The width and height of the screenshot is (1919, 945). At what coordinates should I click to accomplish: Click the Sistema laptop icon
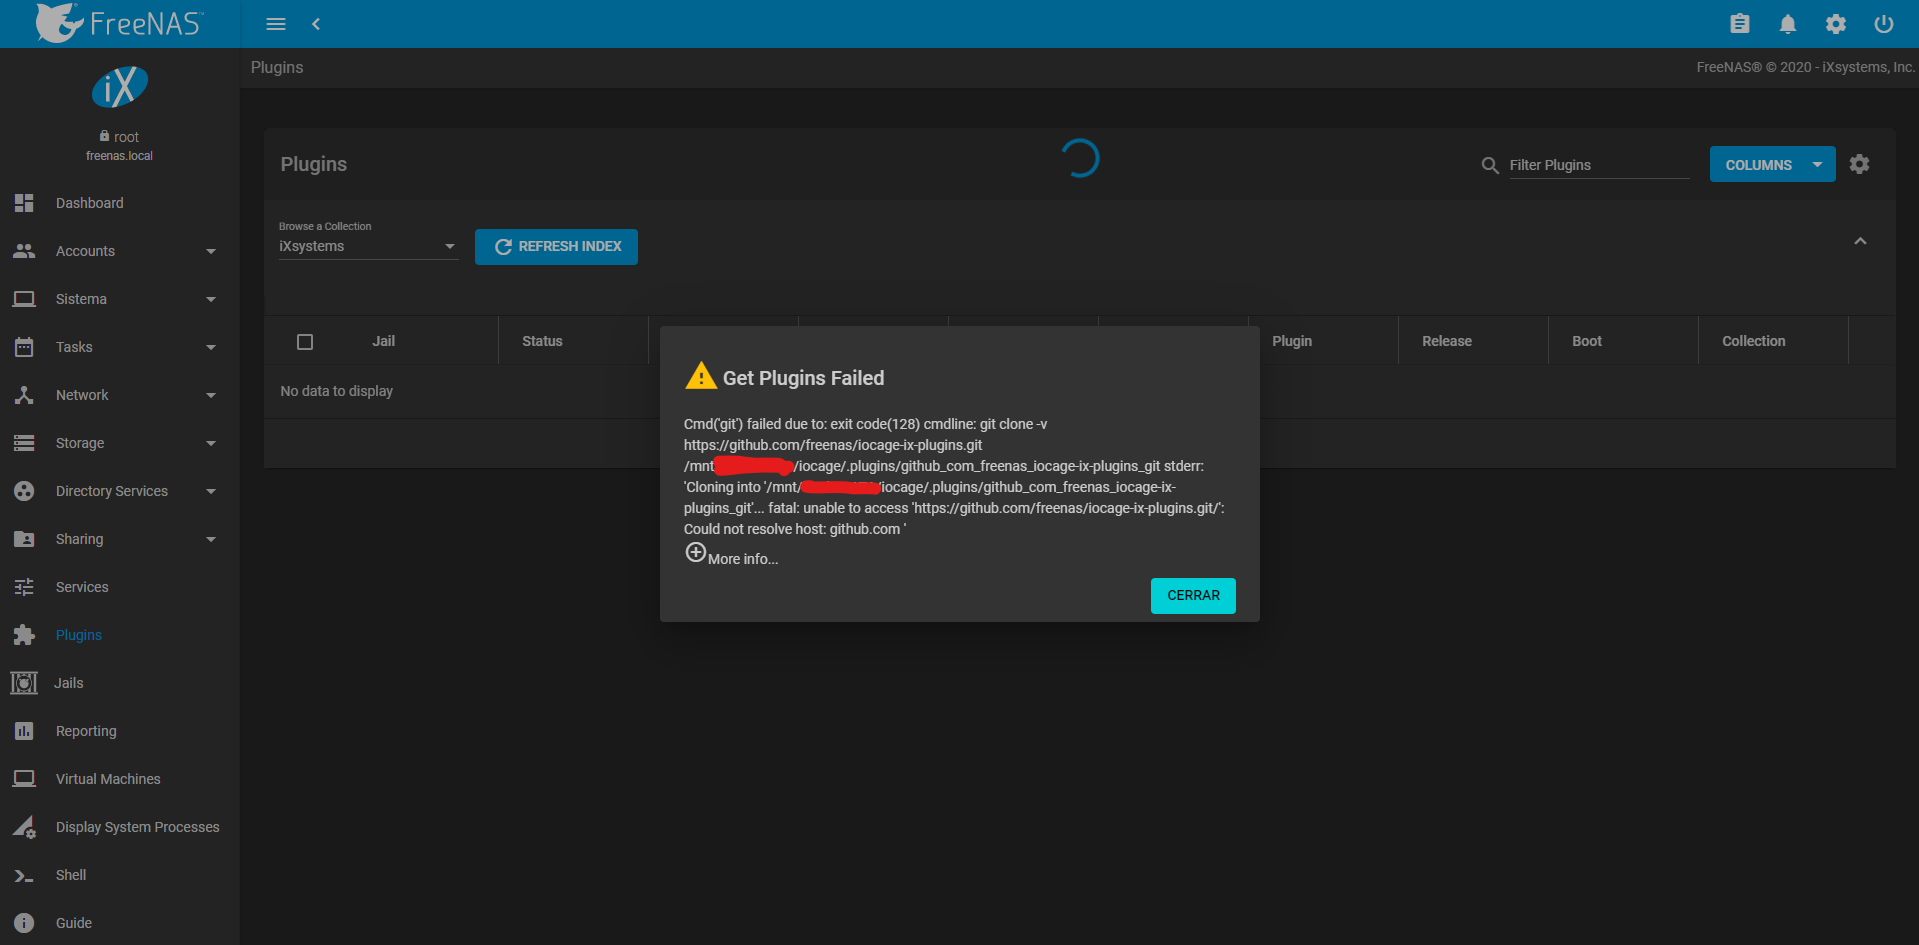[24, 299]
